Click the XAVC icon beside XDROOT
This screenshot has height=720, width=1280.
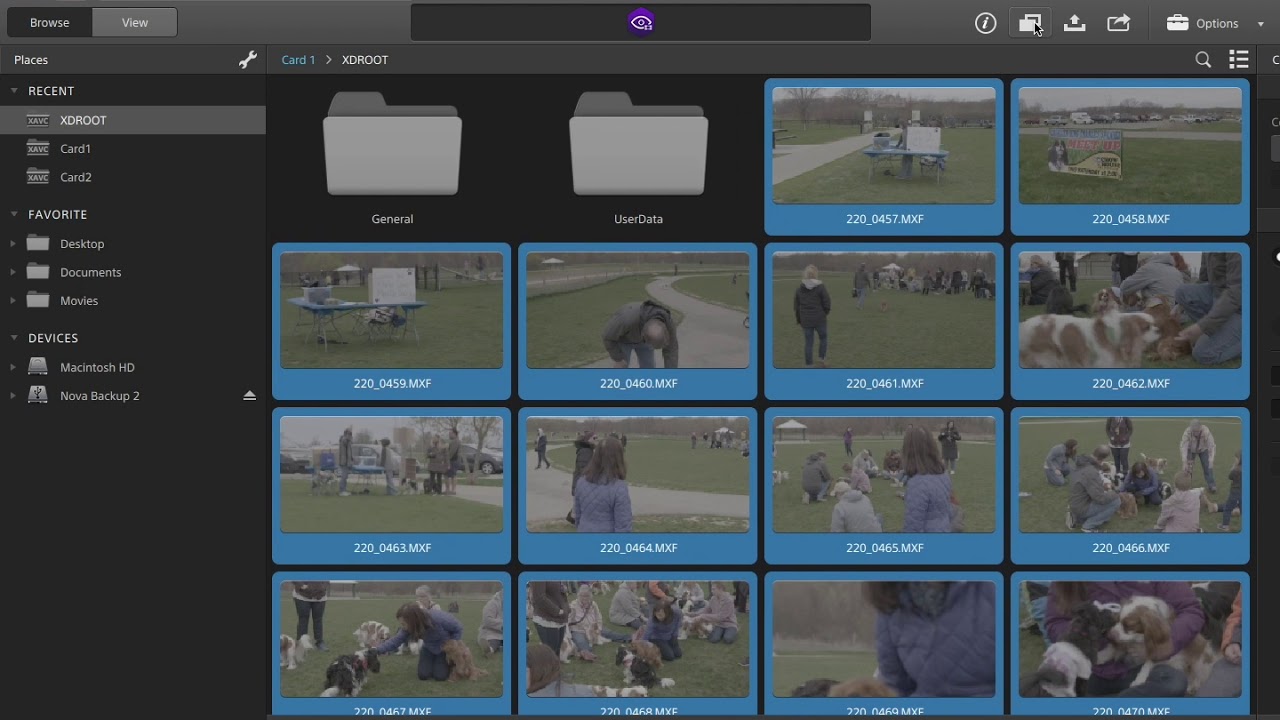pyautogui.click(x=38, y=120)
